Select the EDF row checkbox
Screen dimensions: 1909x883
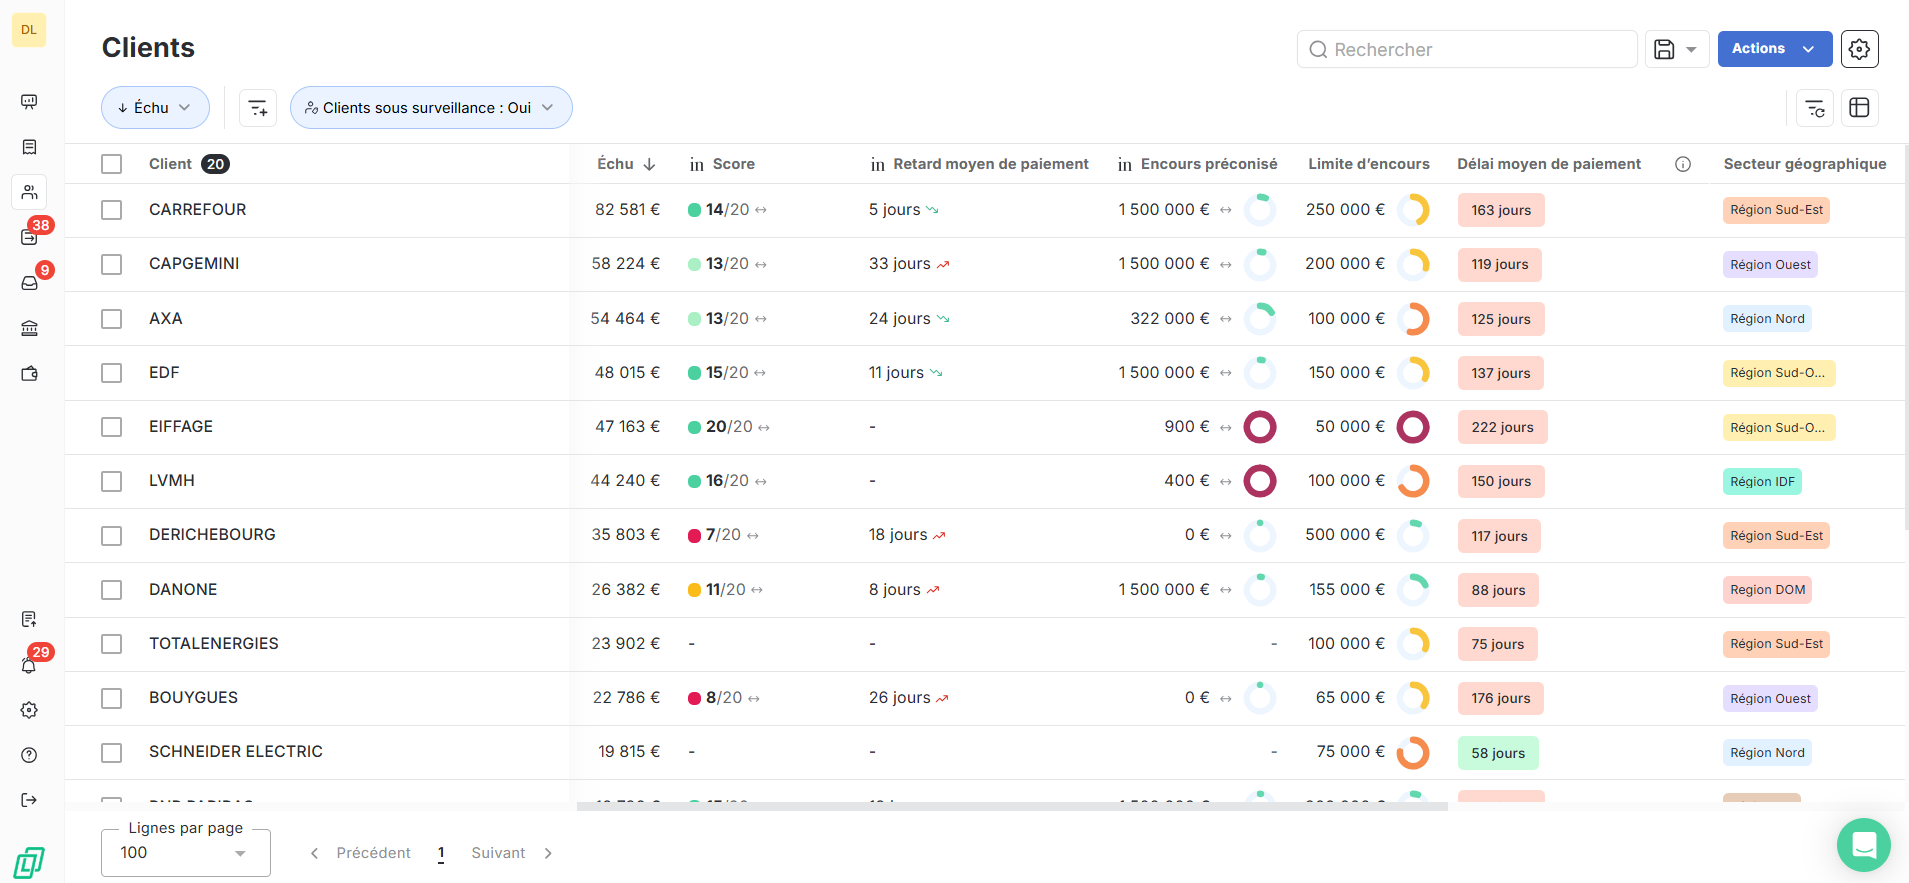click(x=111, y=373)
